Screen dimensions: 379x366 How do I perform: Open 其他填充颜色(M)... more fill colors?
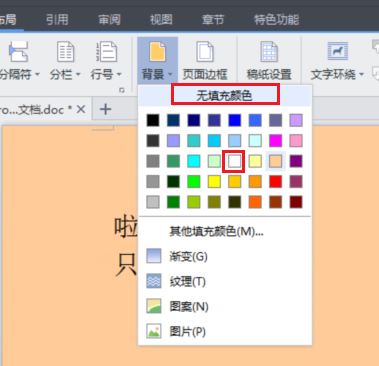216,231
